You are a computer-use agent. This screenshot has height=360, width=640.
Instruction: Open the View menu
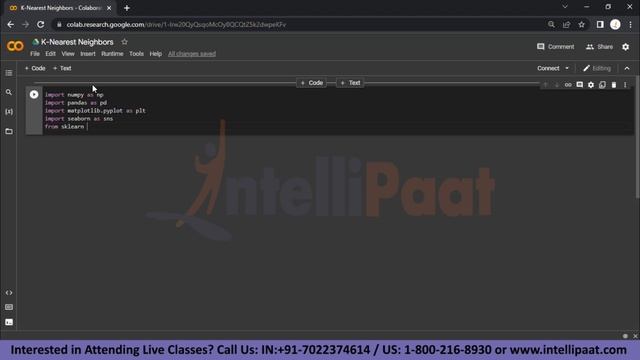68,54
